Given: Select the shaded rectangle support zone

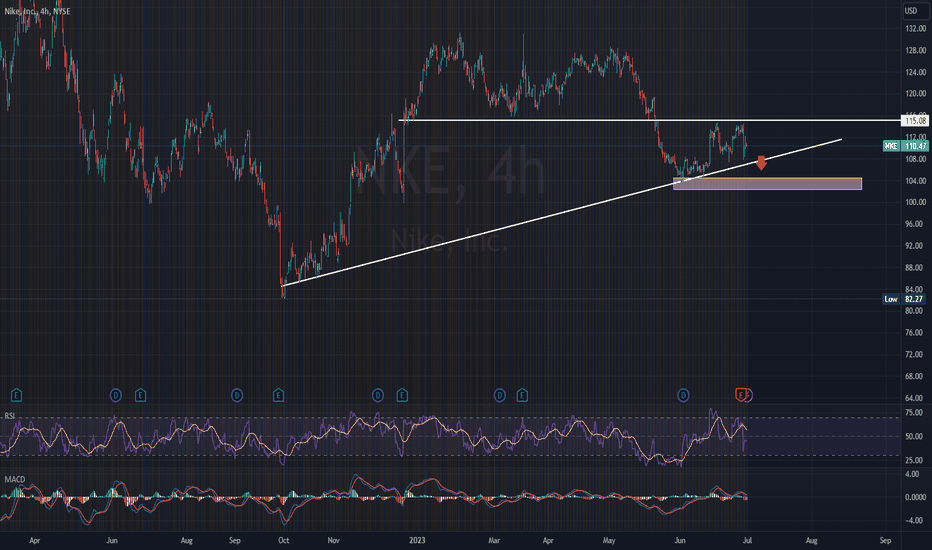Looking at the screenshot, I should pyautogui.click(x=767, y=184).
